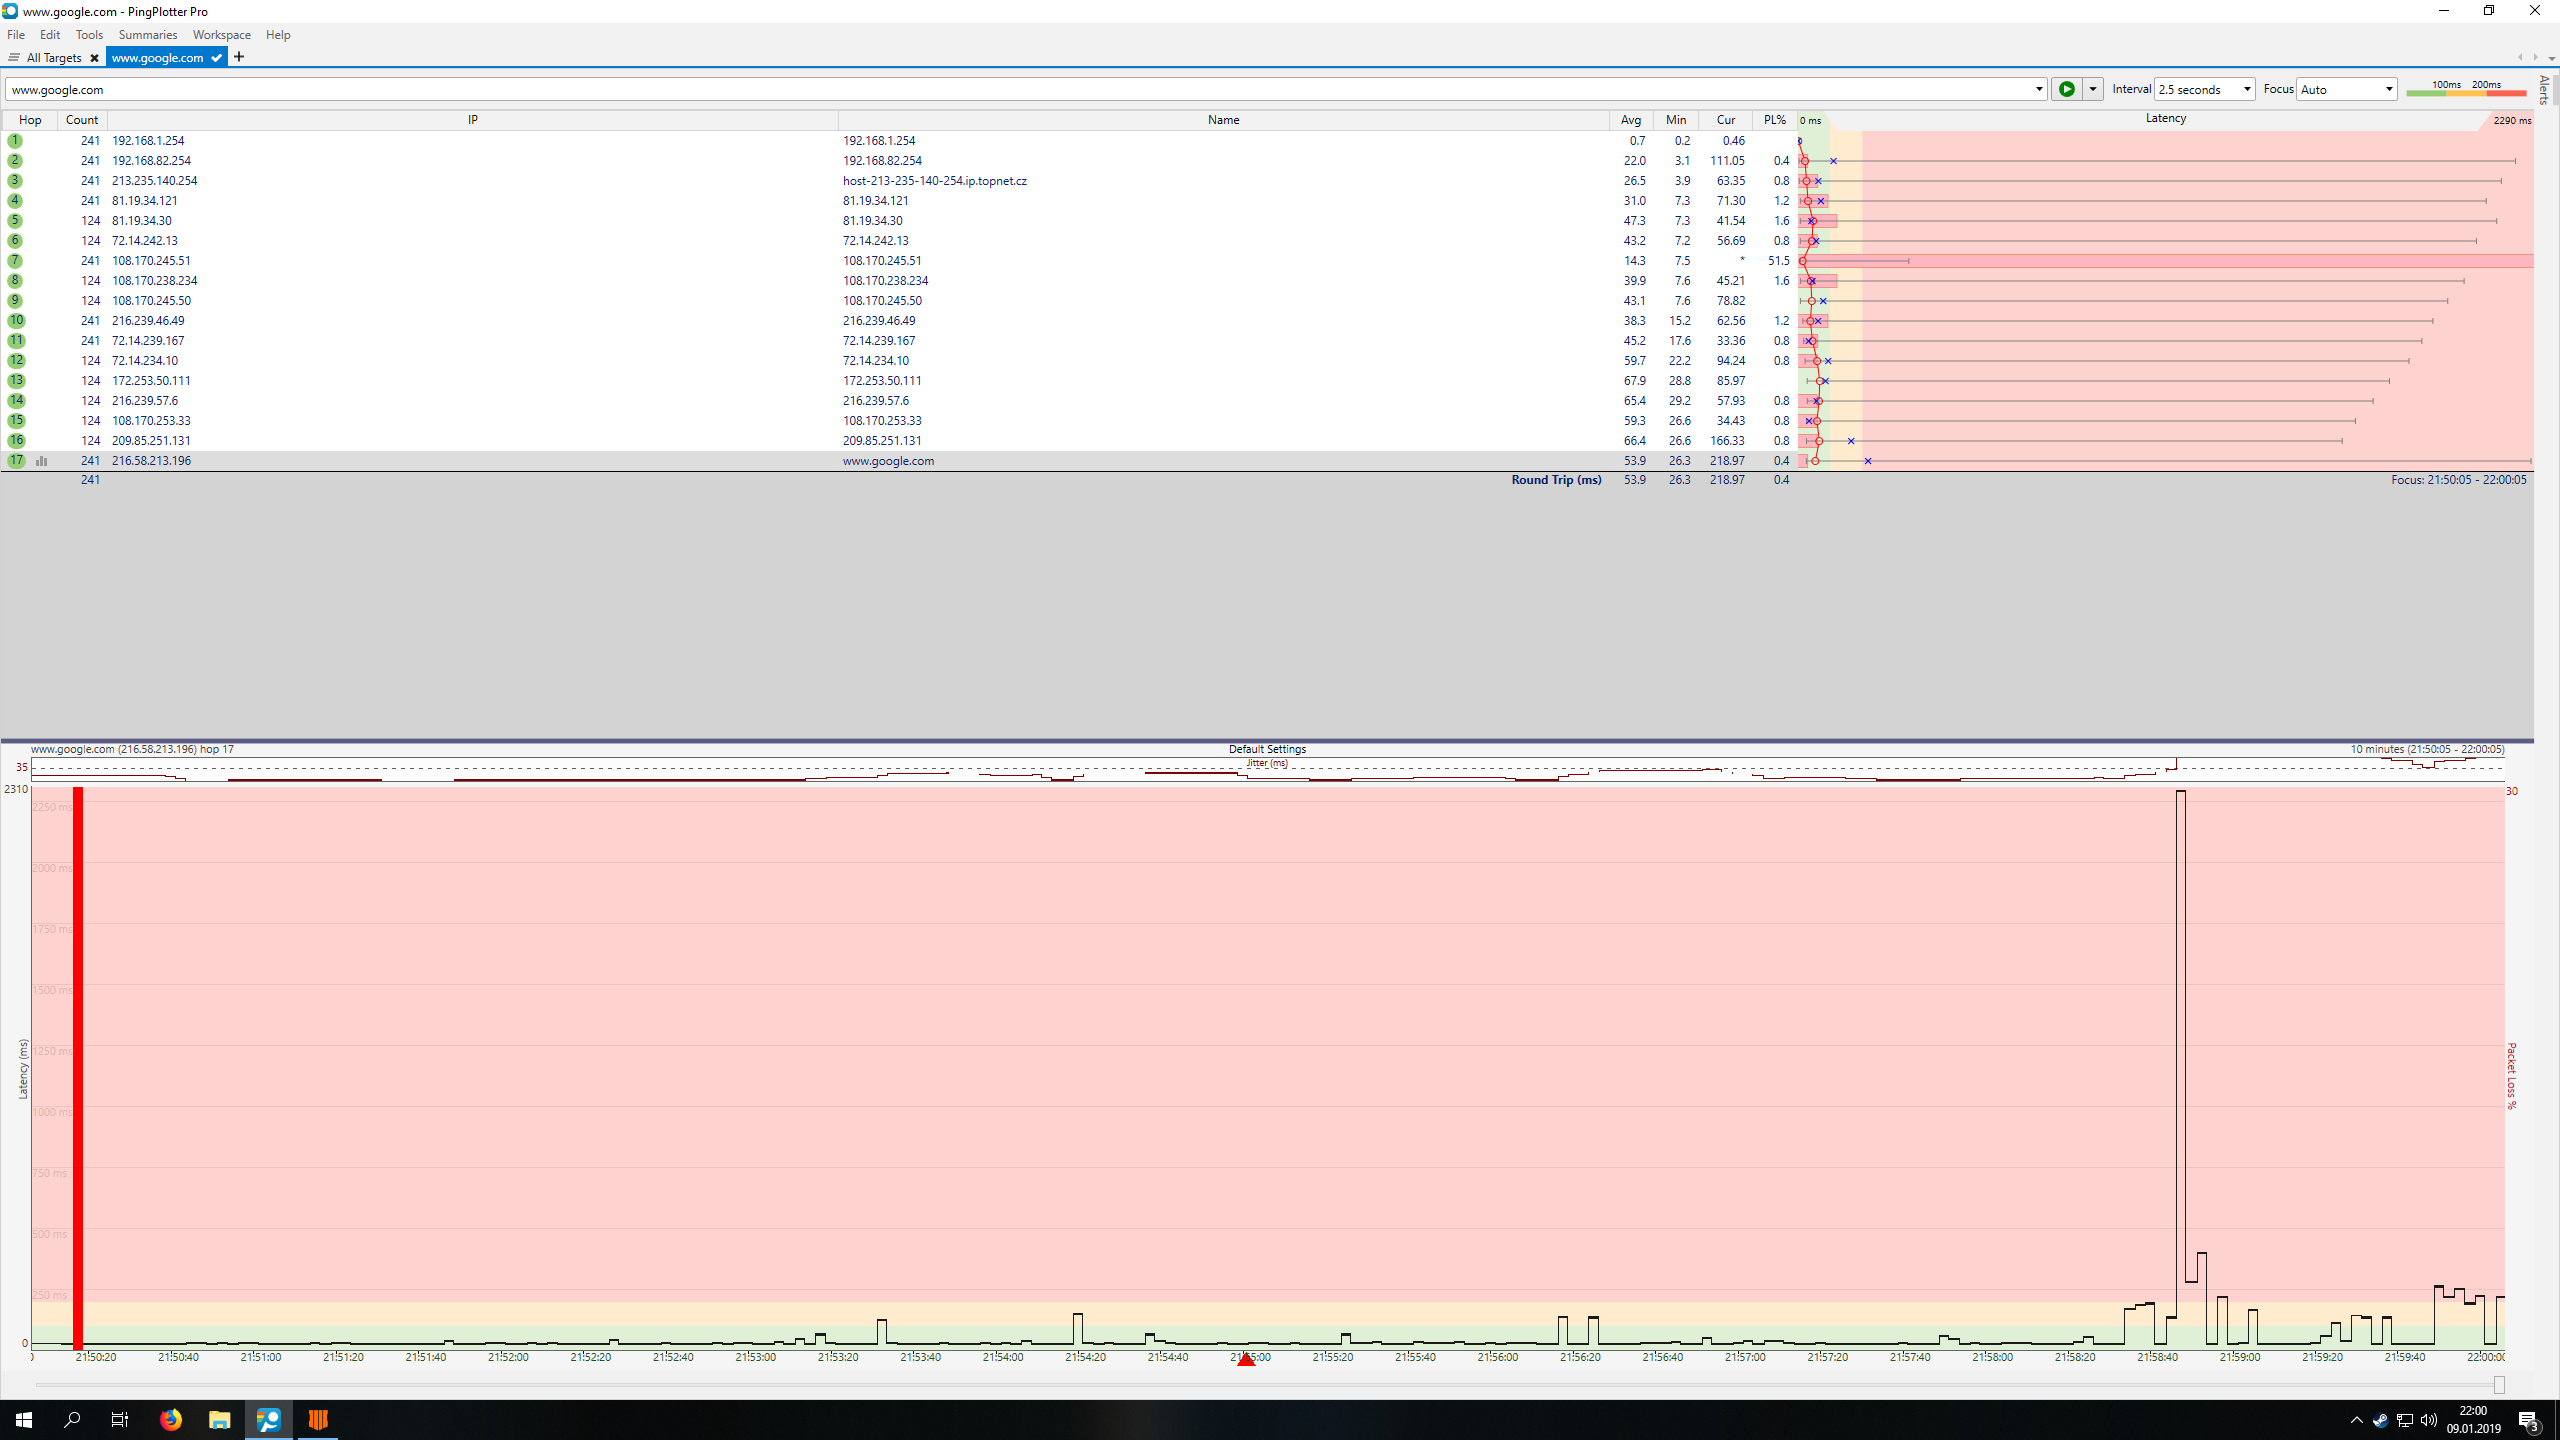The width and height of the screenshot is (2560, 1440).
Task: Open Firefox from the Windows taskbar
Action: tap(171, 1419)
